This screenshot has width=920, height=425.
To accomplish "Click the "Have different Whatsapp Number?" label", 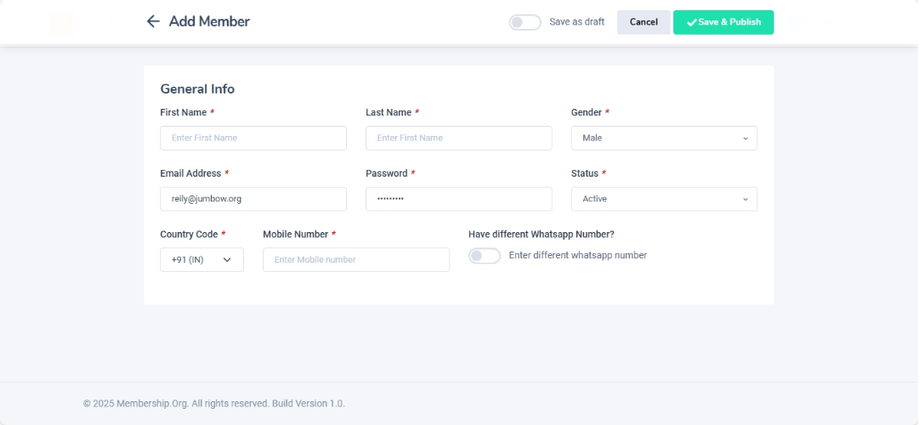I will [541, 234].
